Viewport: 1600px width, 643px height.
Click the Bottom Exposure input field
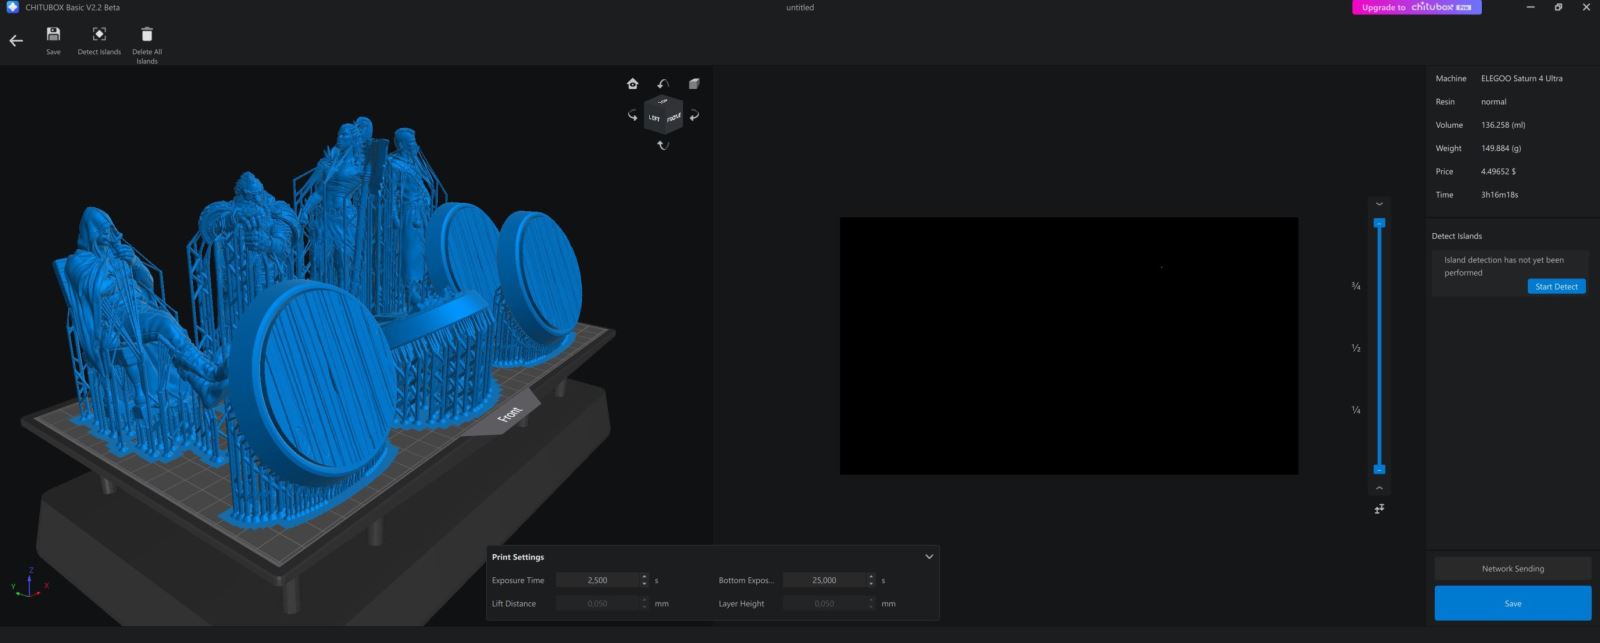tap(825, 580)
